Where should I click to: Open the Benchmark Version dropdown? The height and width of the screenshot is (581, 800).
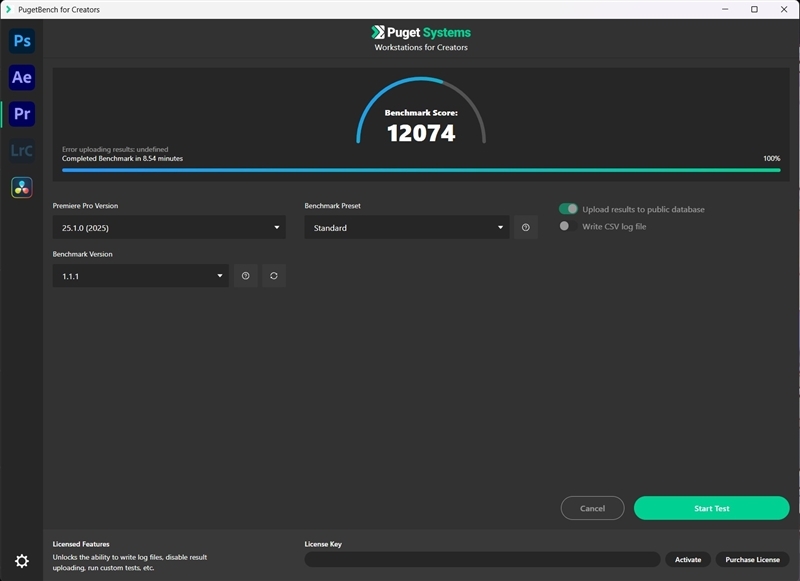(x=140, y=275)
